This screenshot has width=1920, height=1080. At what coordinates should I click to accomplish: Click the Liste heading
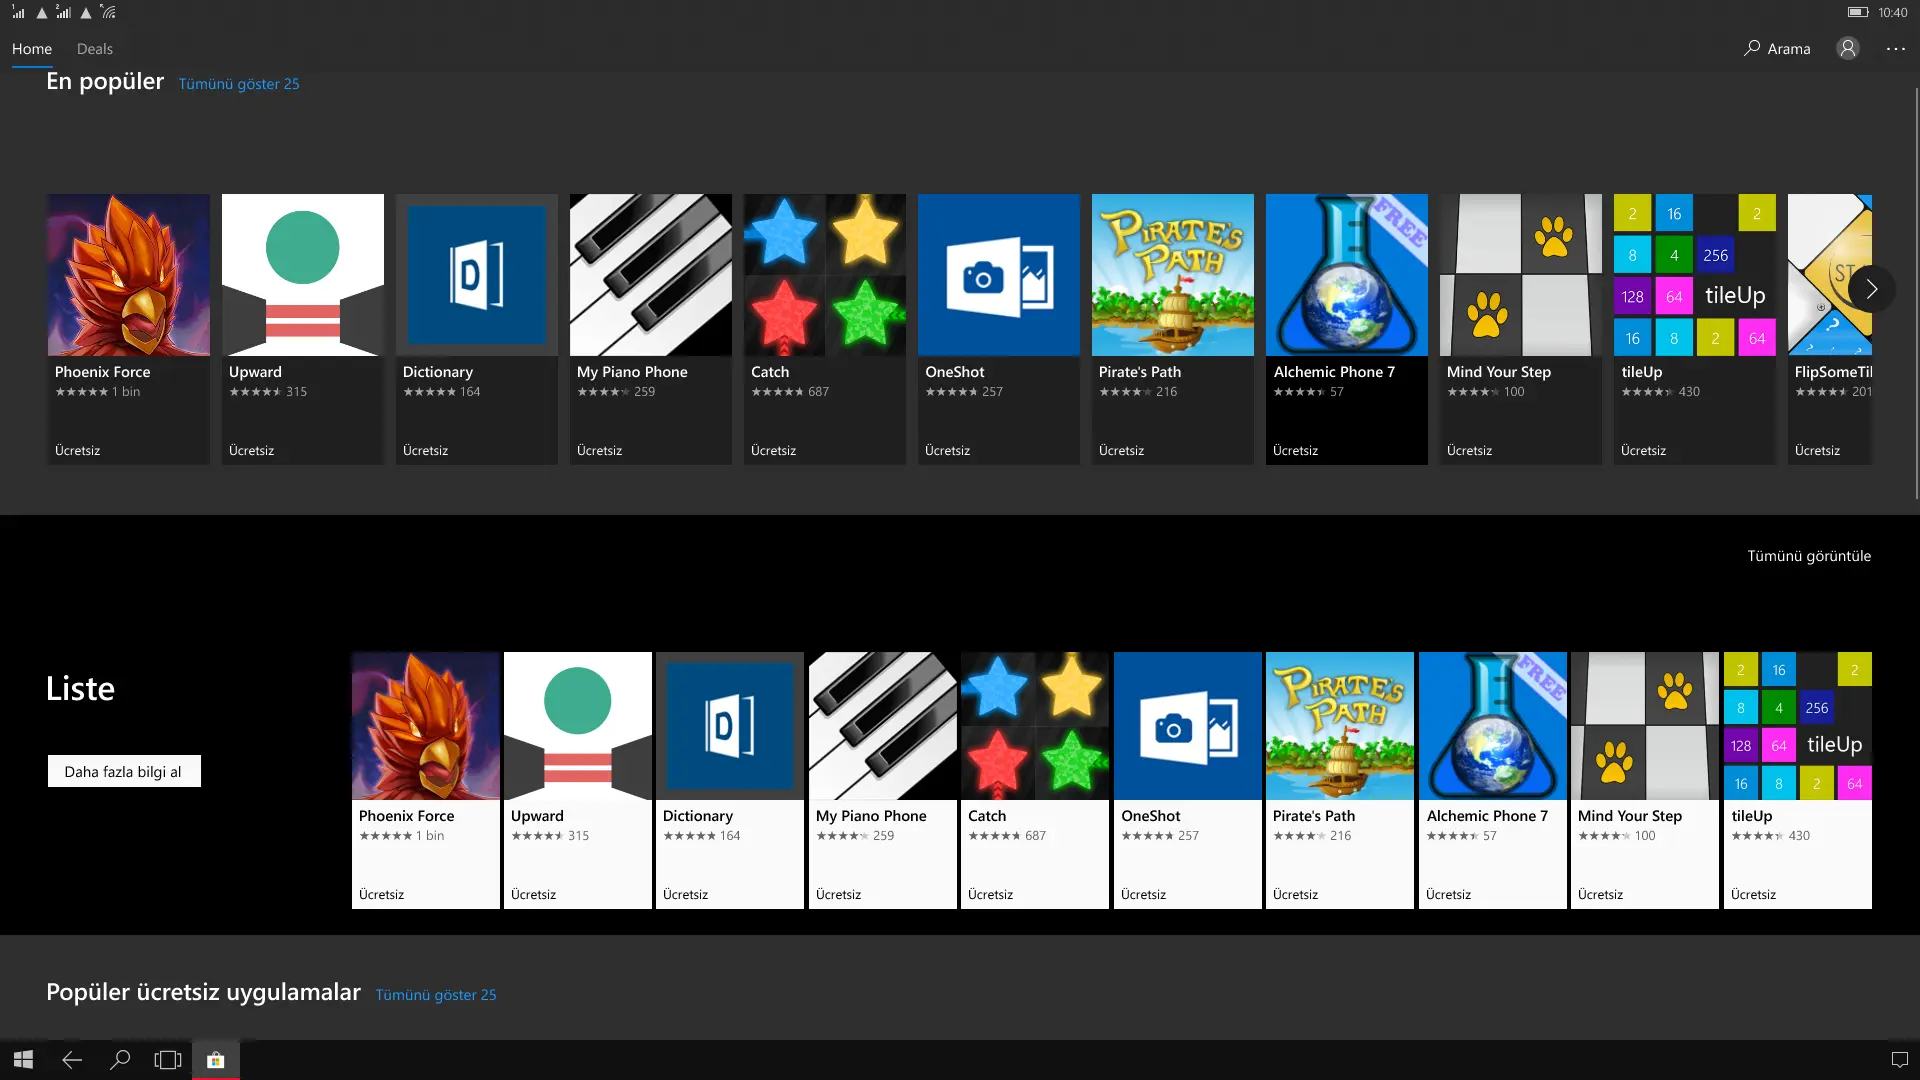click(x=81, y=689)
